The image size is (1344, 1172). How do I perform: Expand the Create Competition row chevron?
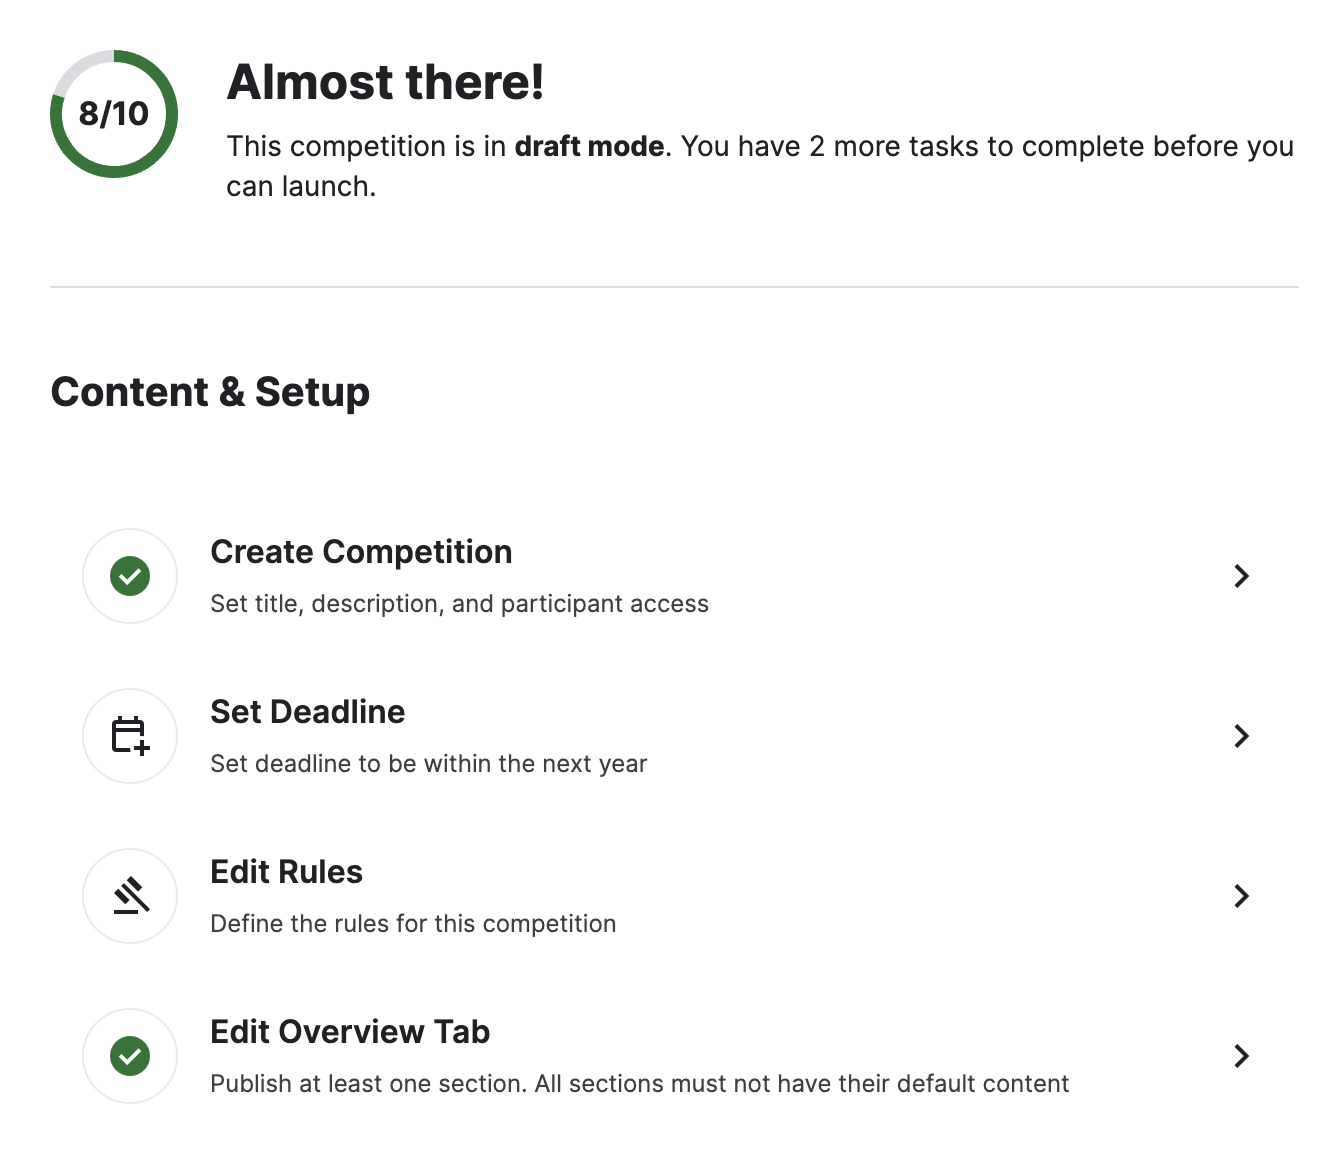click(x=1241, y=576)
